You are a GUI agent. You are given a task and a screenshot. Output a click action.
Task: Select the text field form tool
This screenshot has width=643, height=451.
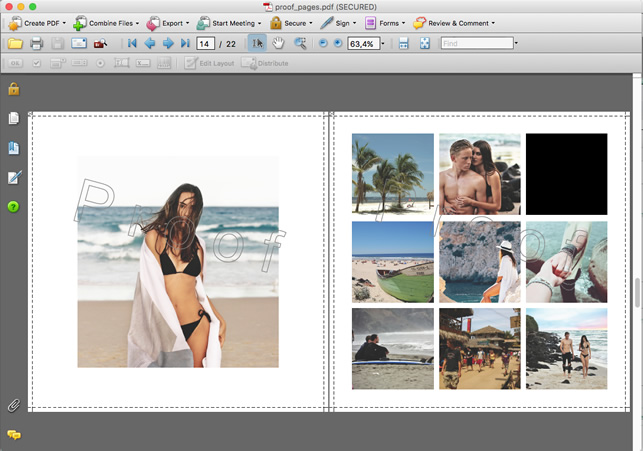point(121,63)
